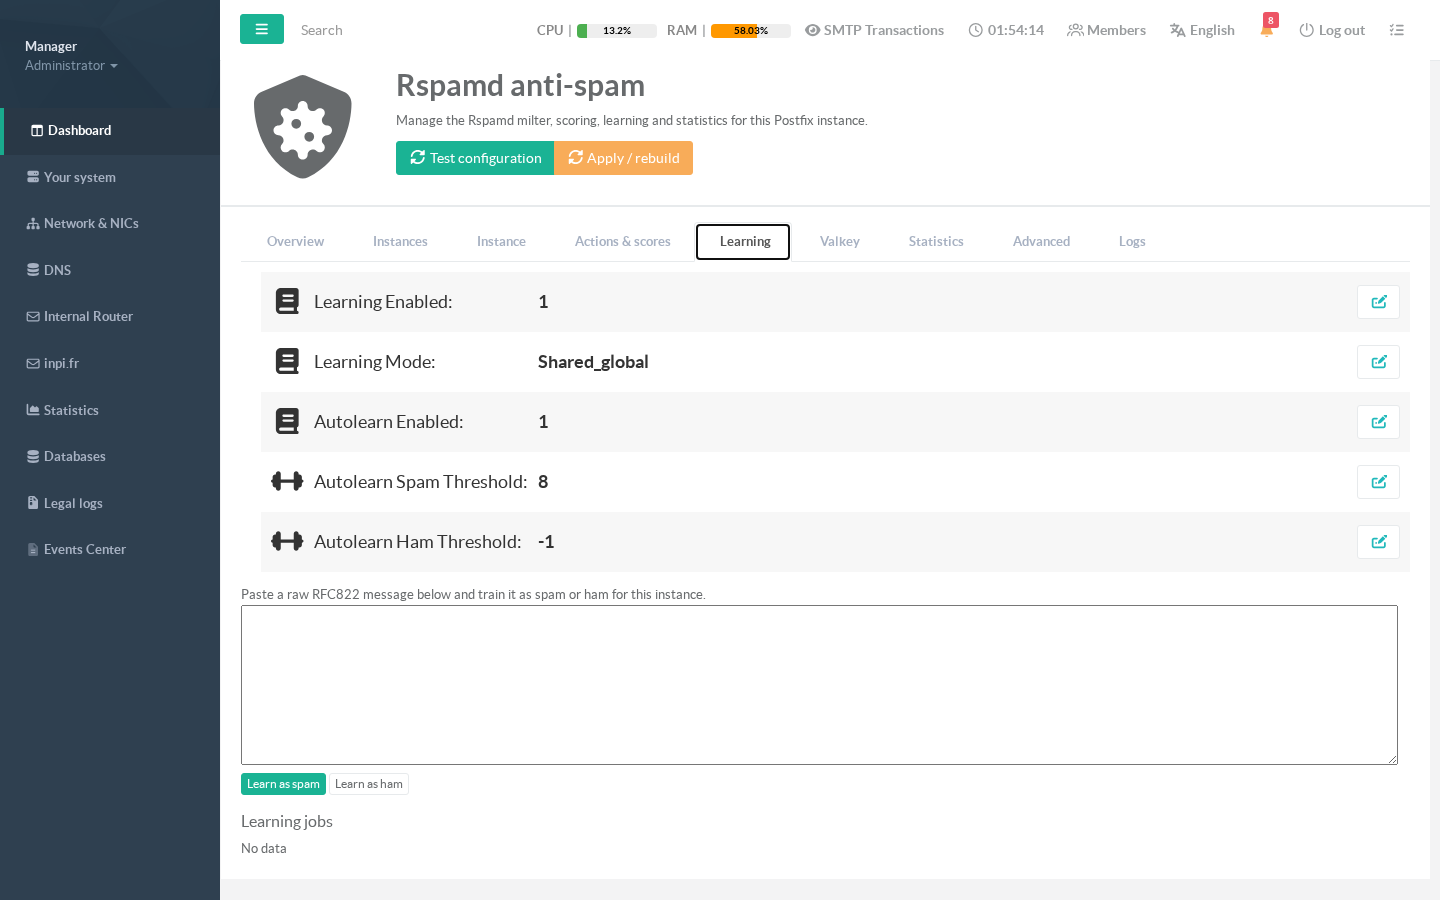Click the Manager user name

51,46
